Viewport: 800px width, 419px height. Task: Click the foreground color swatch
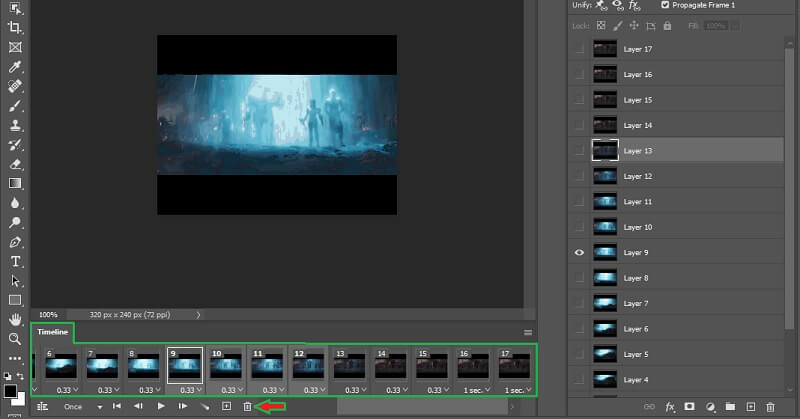pyautogui.click(x=10, y=389)
